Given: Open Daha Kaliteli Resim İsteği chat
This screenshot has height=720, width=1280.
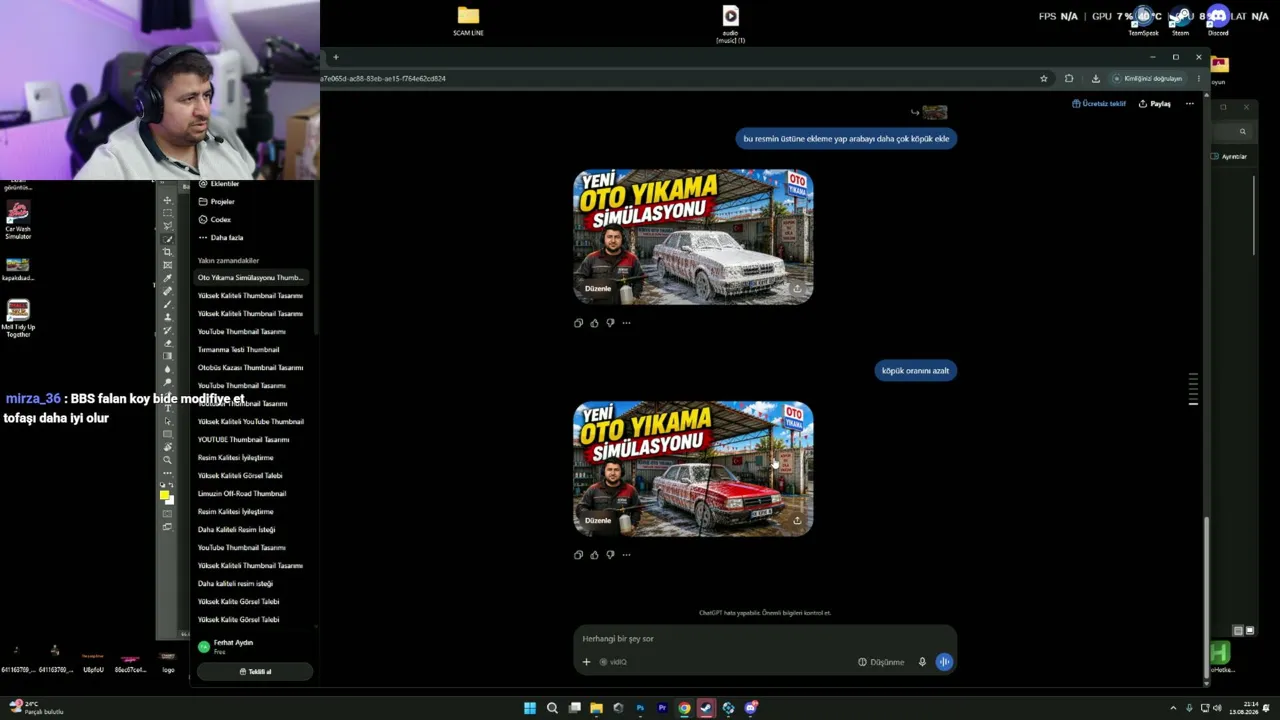Looking at the screenshot, I should pos(236,530).
